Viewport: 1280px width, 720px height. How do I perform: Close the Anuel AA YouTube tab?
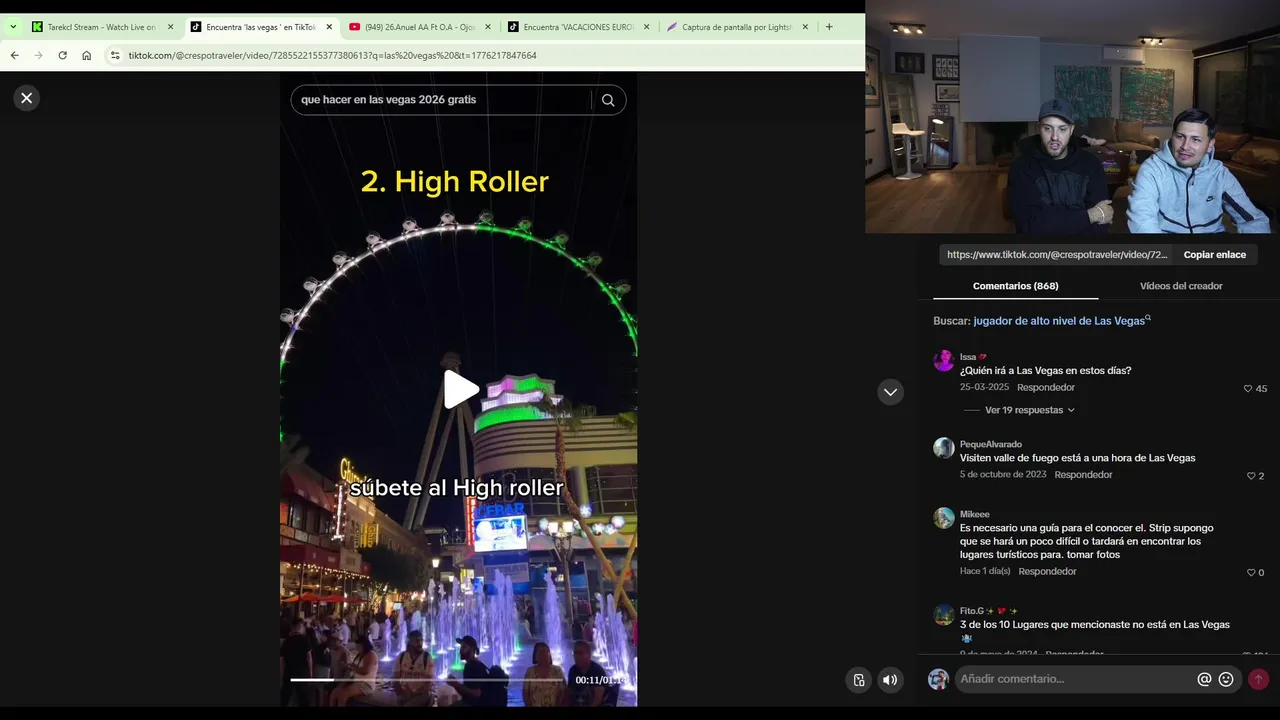click(488, 27)
